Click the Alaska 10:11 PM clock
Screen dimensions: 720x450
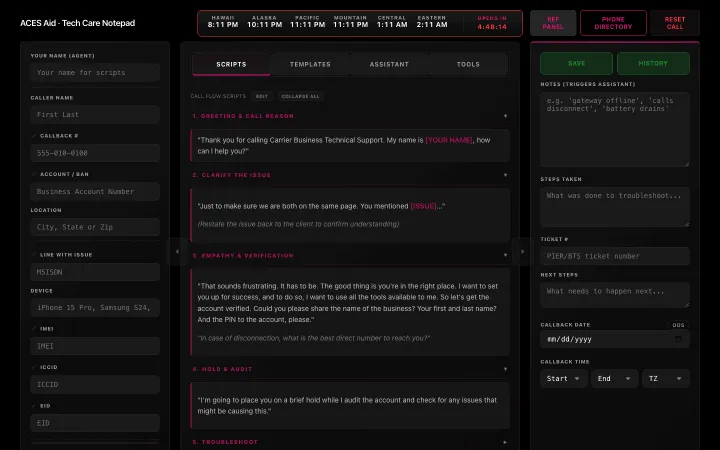(x=264, y=22)
